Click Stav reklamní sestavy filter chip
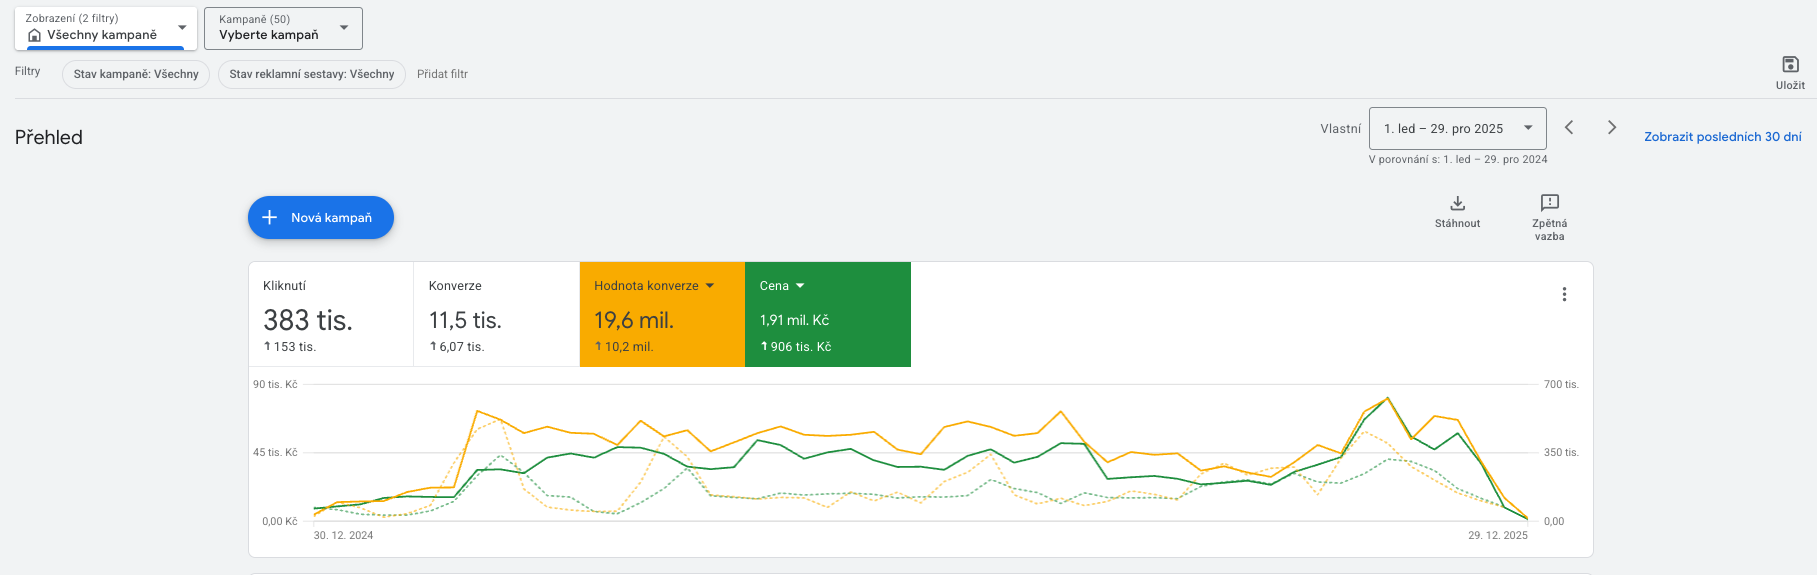Viewport: 1817px width, 575px height. coord(311,74)
